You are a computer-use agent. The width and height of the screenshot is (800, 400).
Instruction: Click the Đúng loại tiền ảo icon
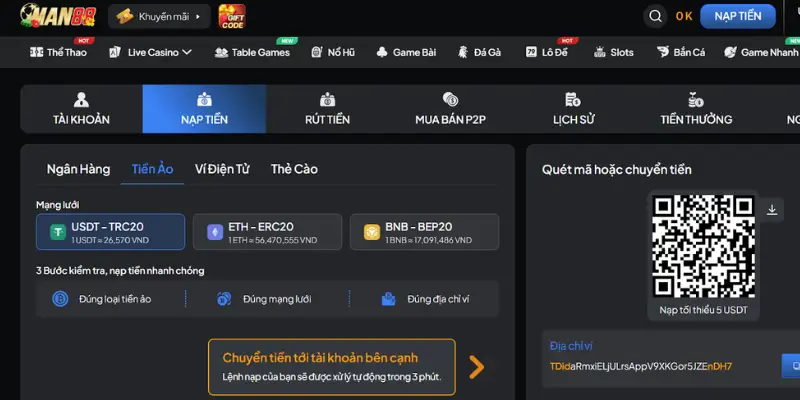60,299
